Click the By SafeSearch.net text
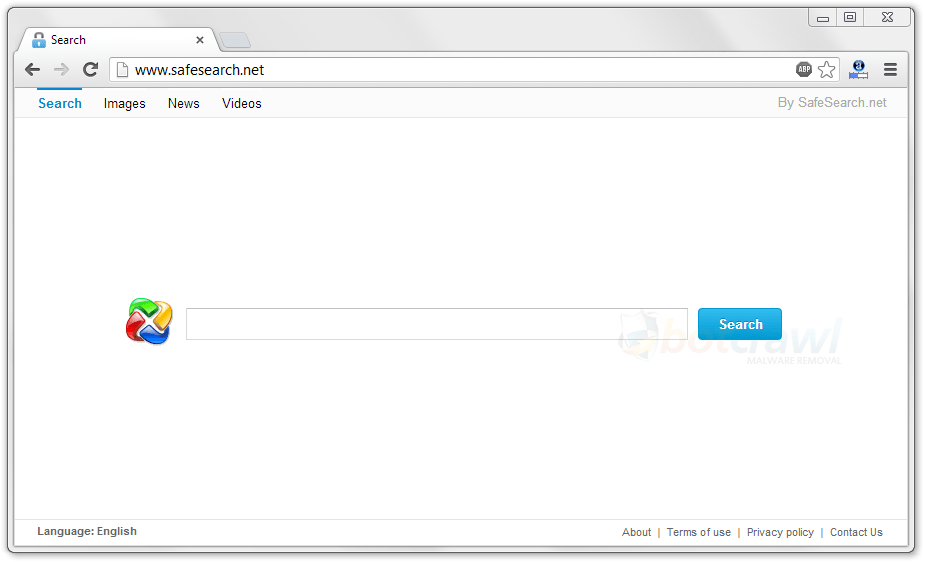 (832, 103)
